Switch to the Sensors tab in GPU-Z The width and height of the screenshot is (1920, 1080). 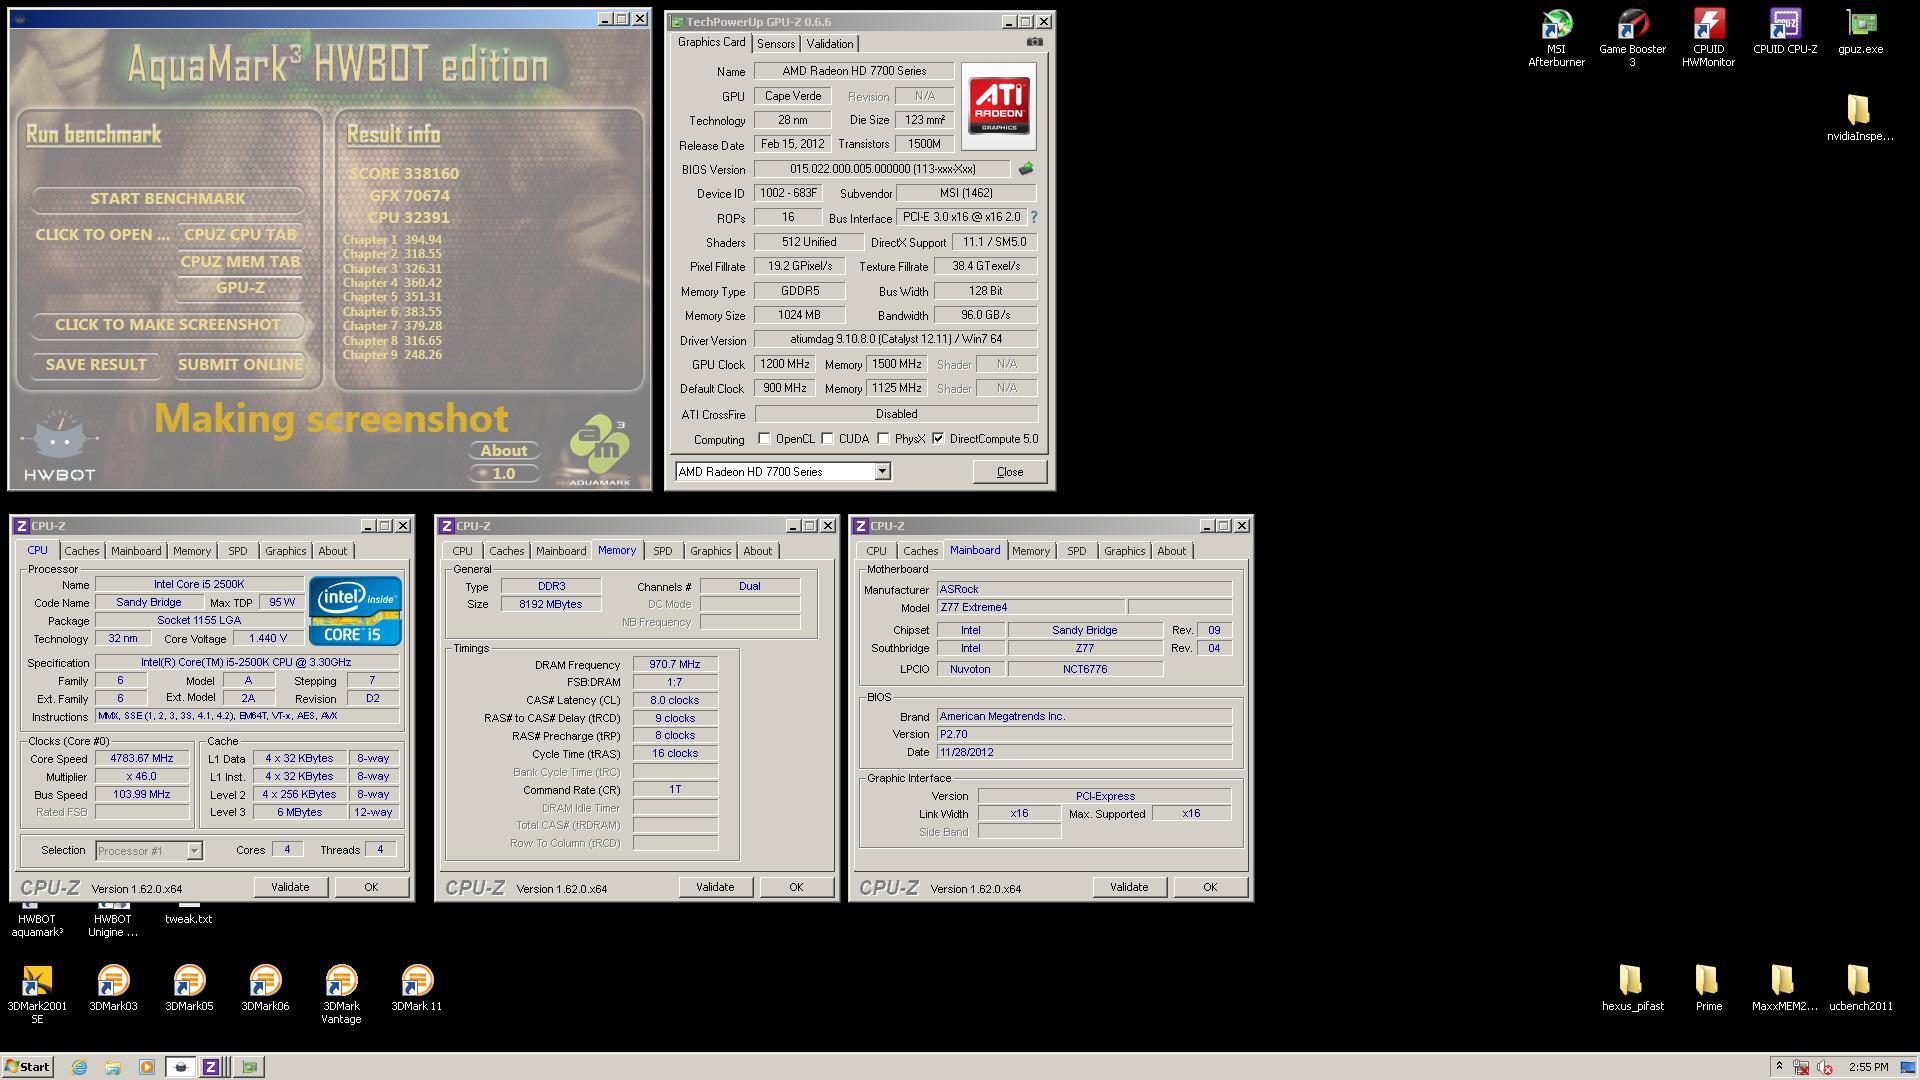pyautogui.click(x=776, y=44)
